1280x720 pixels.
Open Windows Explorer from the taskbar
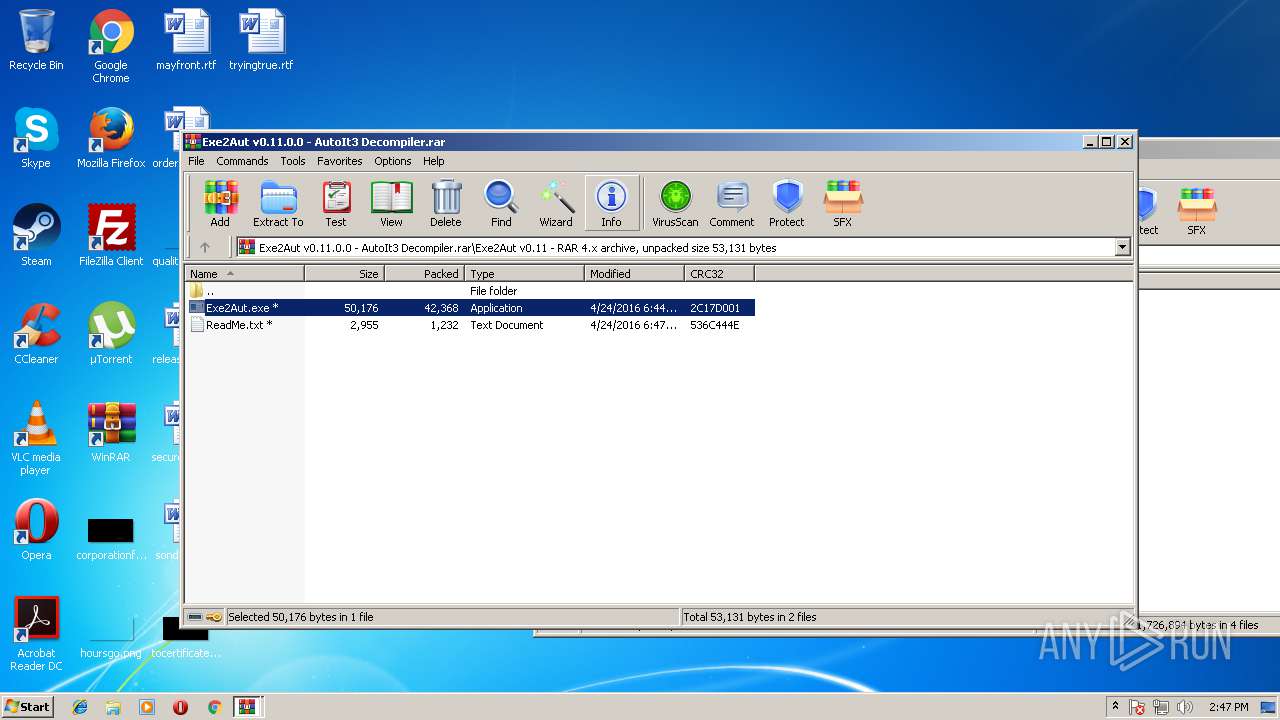pos(113,707)
